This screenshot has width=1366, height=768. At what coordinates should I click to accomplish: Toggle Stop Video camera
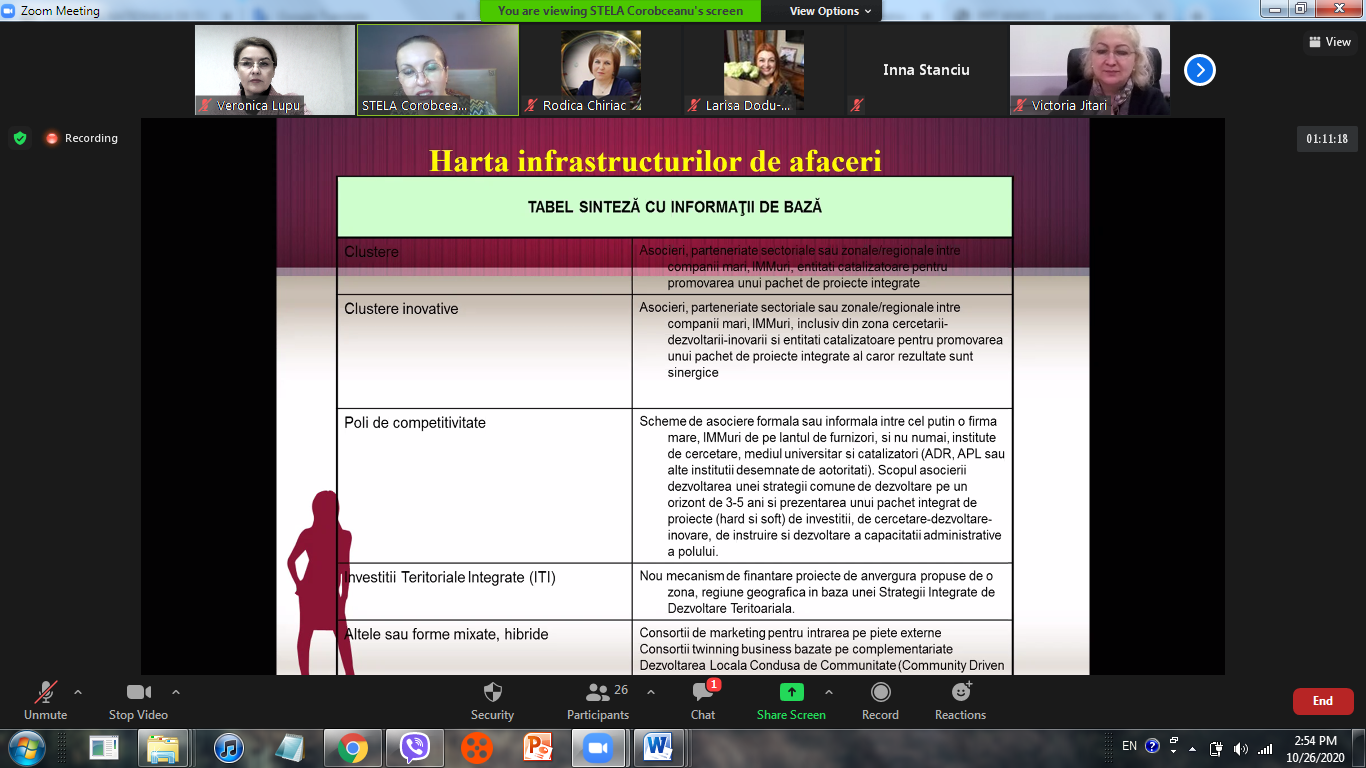click(138, 692)
